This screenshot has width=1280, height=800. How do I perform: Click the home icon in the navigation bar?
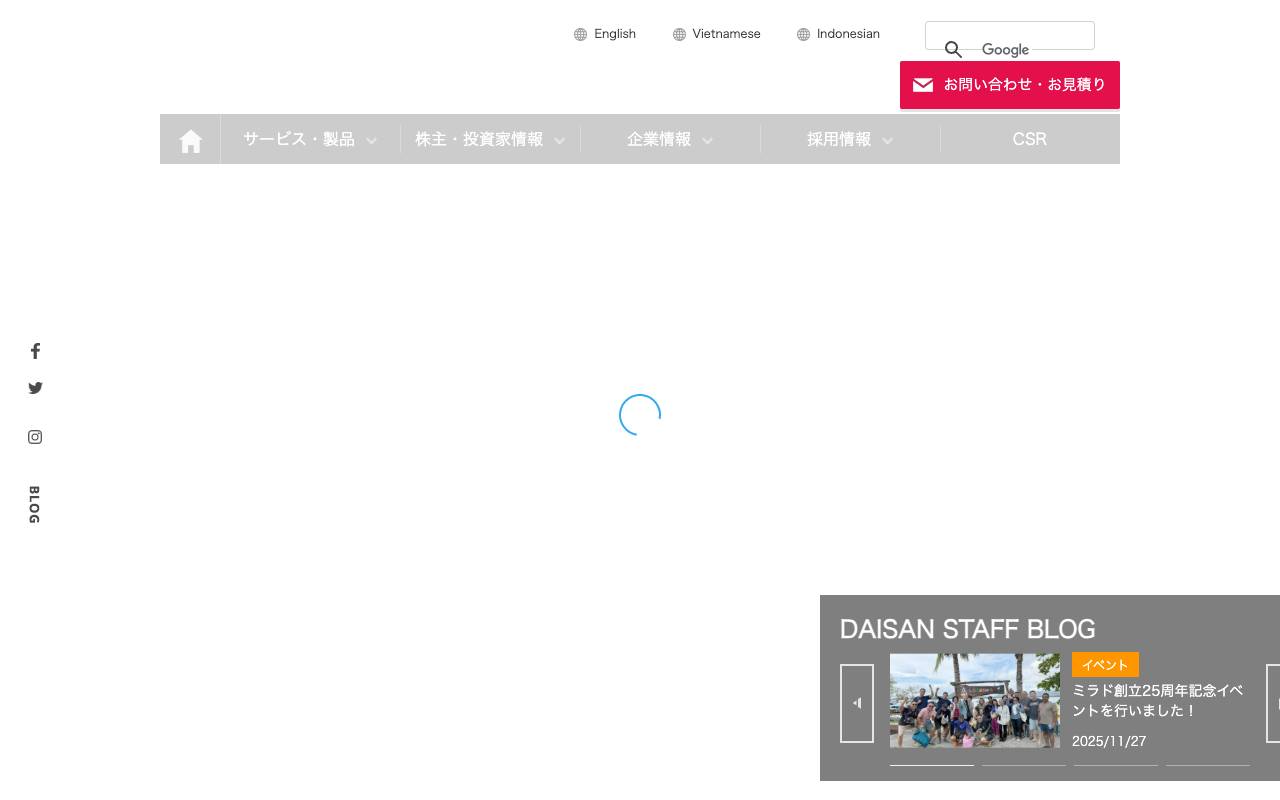coord(190,139)
